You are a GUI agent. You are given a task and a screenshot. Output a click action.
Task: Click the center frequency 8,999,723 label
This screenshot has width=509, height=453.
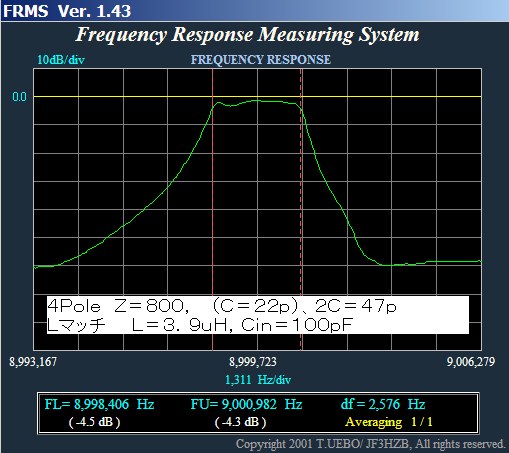pos(253,362)
